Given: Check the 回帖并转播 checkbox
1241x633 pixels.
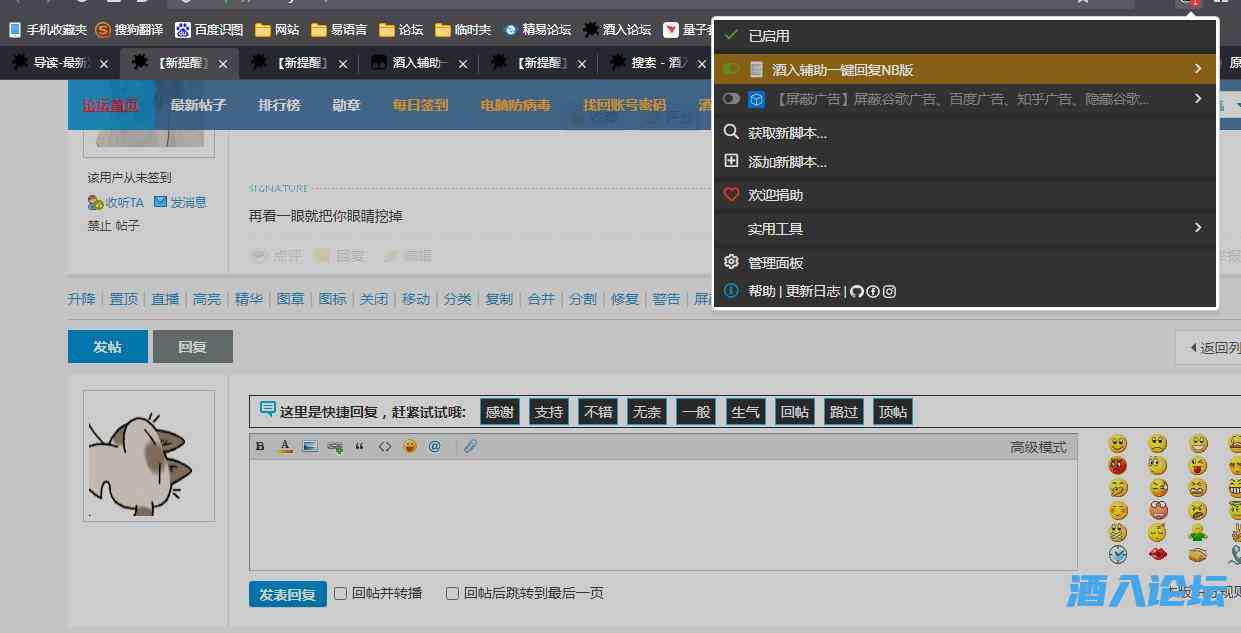Looking at the screenshot, I should click(x=340, y=593).
